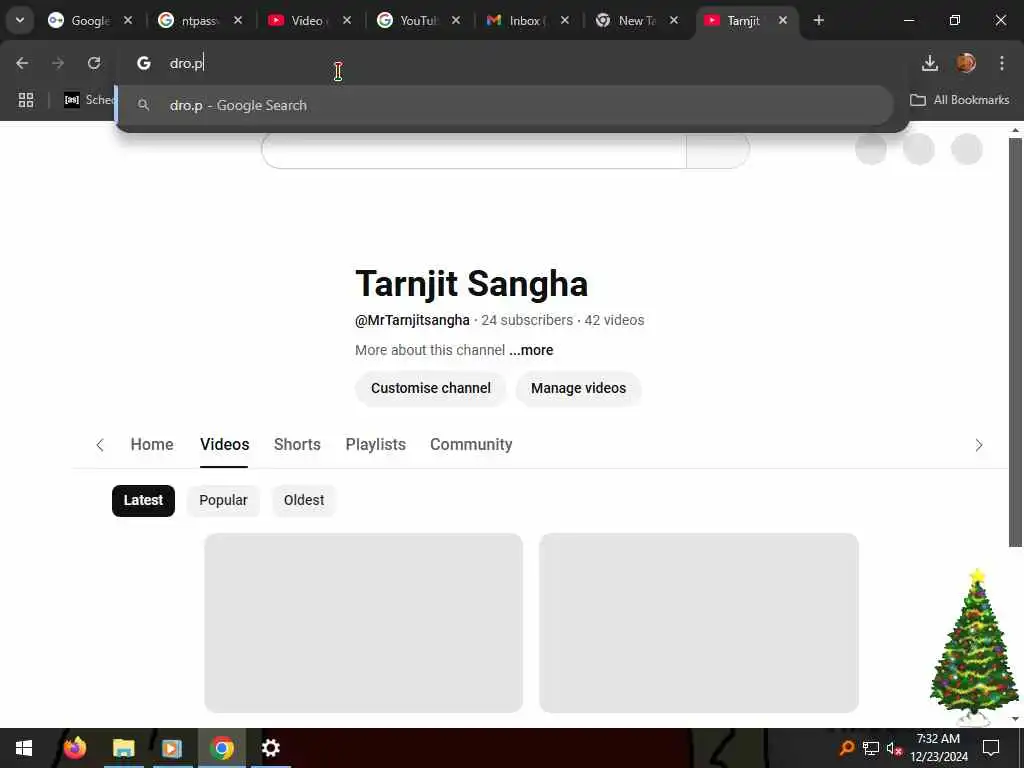Open the channel Community tab
1024x768 pixels.
[471, 444]
